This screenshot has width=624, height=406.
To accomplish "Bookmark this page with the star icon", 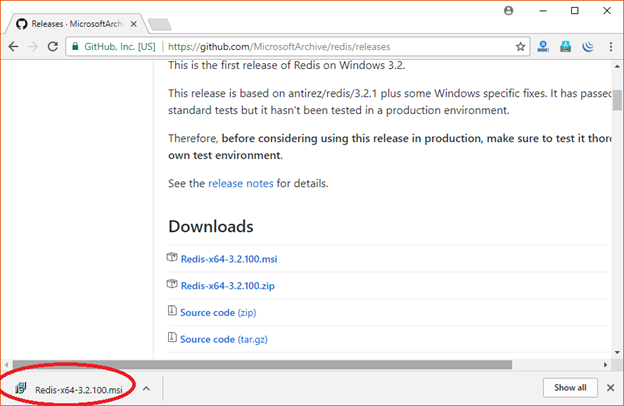I will click(x=520, y=46).
